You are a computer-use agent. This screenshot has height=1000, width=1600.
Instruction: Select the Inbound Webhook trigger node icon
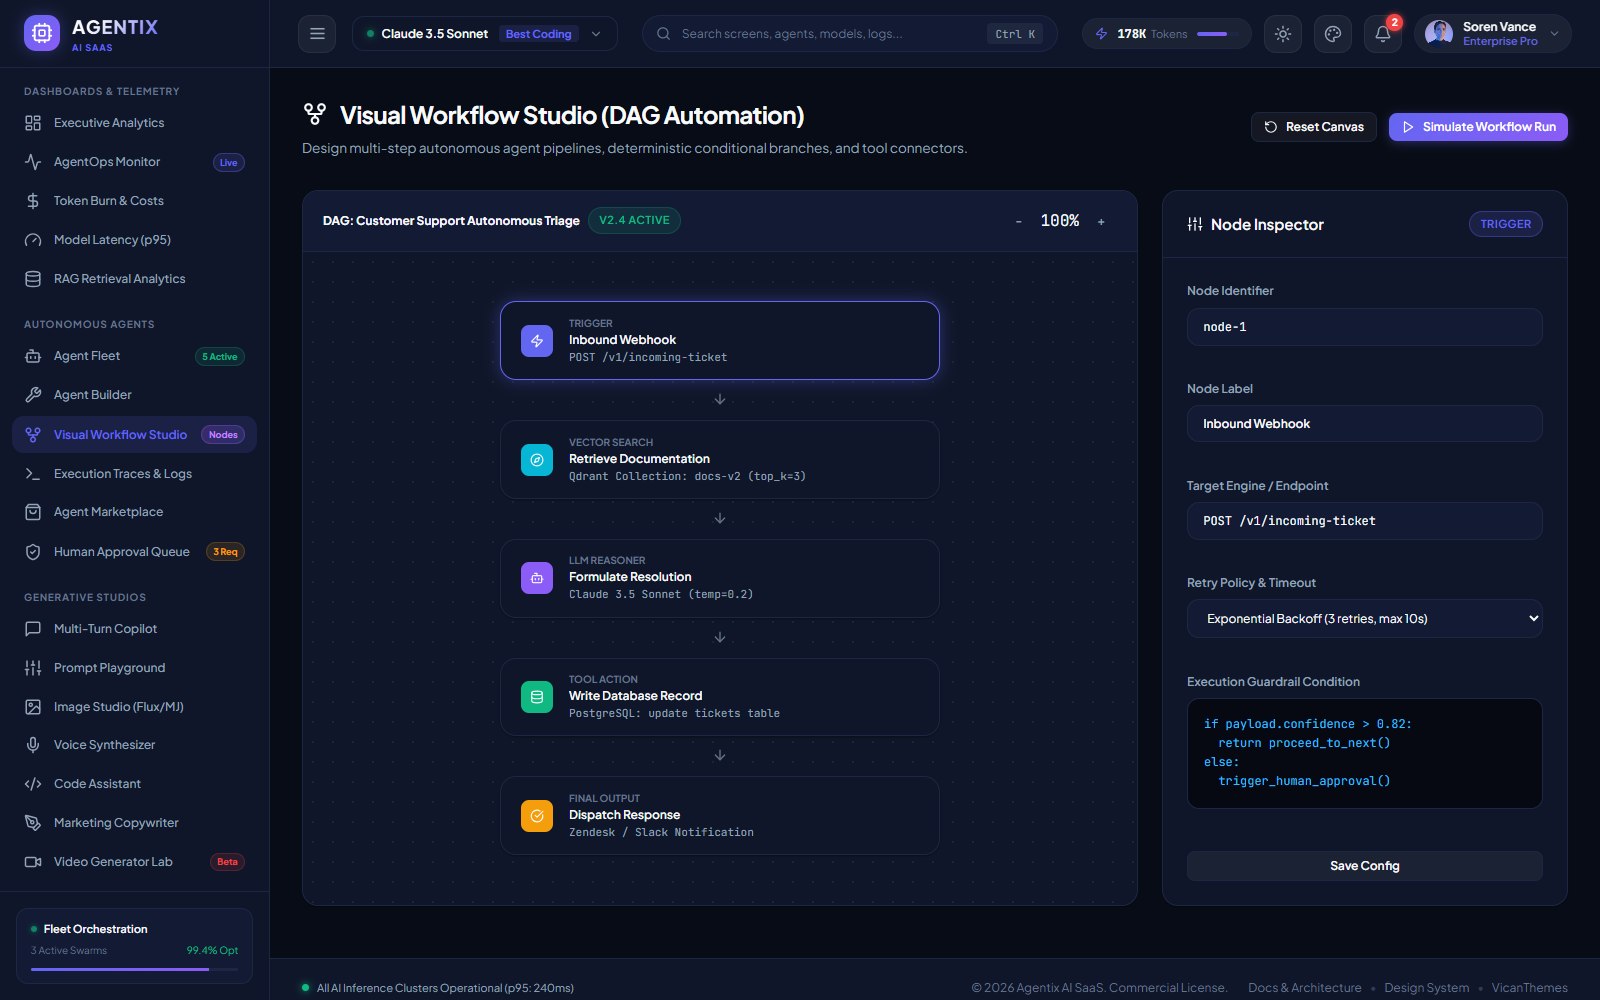[x=537, y=341]
